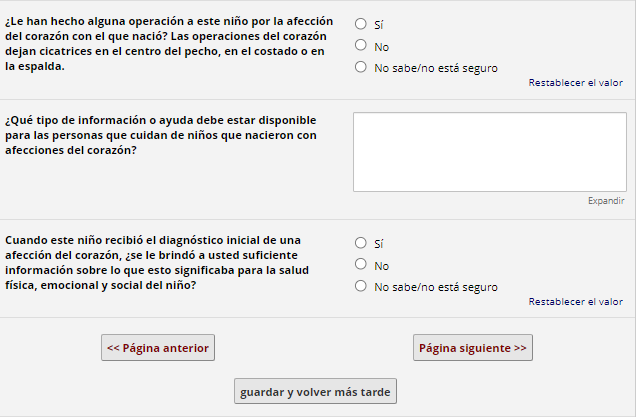Click the heart operation question text
The image size is (636, 417).
[x=167, y=44]
